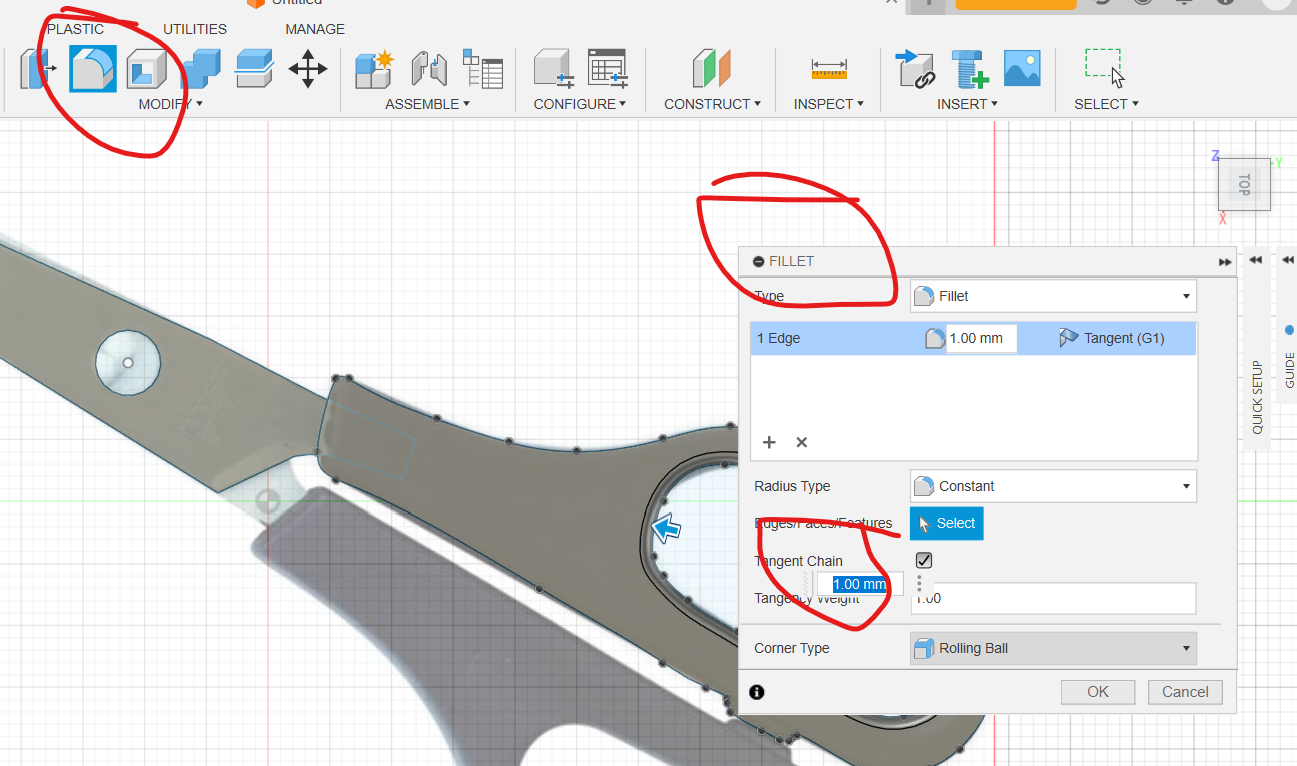The width and height of the screenshot is (1297, 766).
Task: Switch to the Manage tab
Action: tap(315, 29)
